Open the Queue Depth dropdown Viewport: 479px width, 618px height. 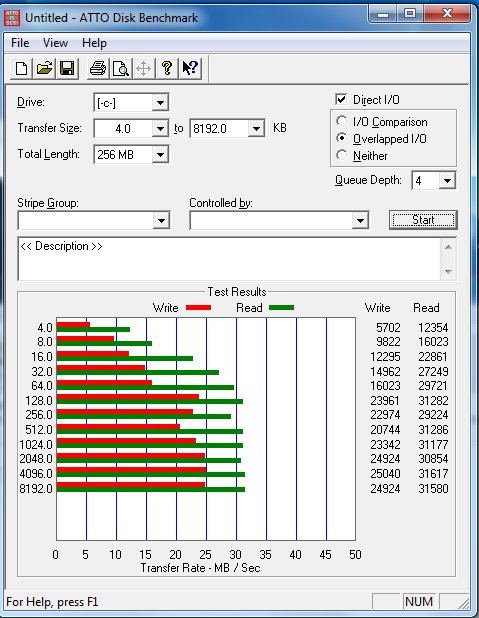point(447,181)
